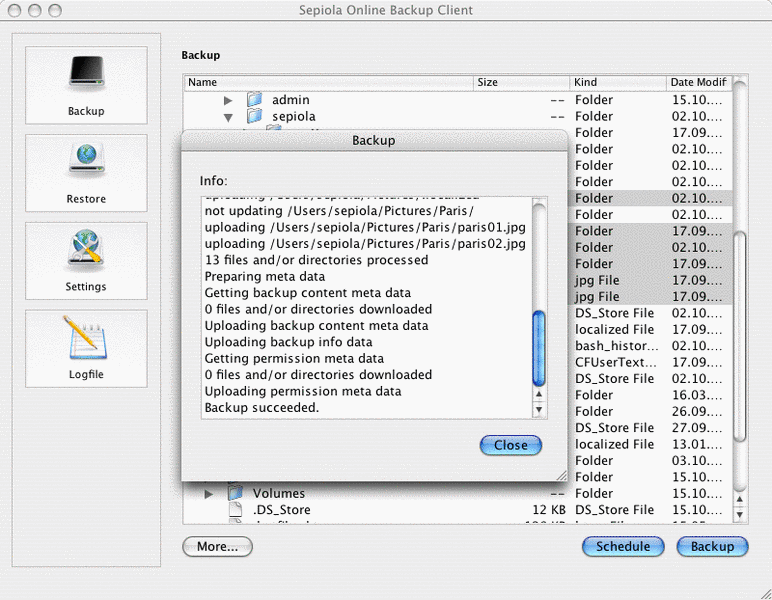Expand the Volumes folder
This screenshot has height=600, width=772.
coord(209,494)
